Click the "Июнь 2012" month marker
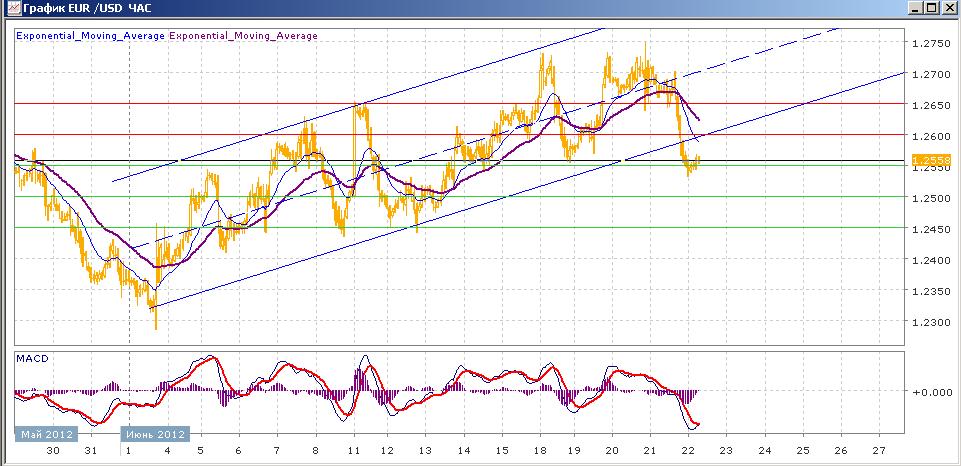Image resolution: width=961 pixels, height=466 pixels. click(155, 434)
